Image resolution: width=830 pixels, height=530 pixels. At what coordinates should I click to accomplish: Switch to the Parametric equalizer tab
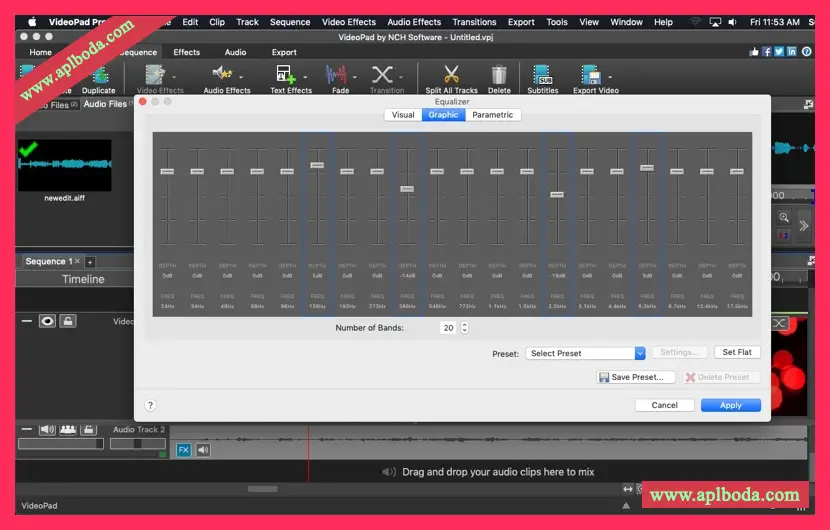point(492,115)
